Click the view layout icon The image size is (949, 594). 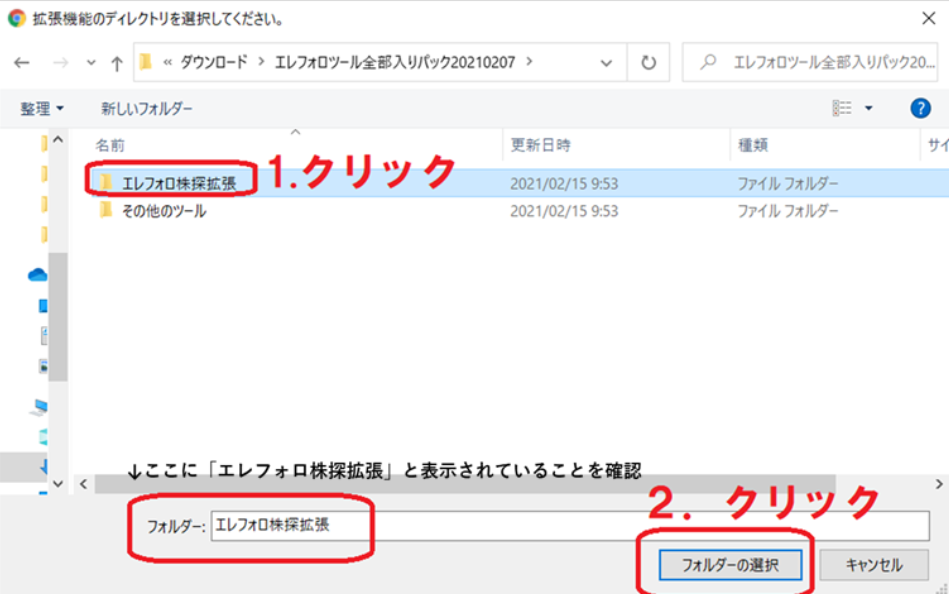point(842,108)
